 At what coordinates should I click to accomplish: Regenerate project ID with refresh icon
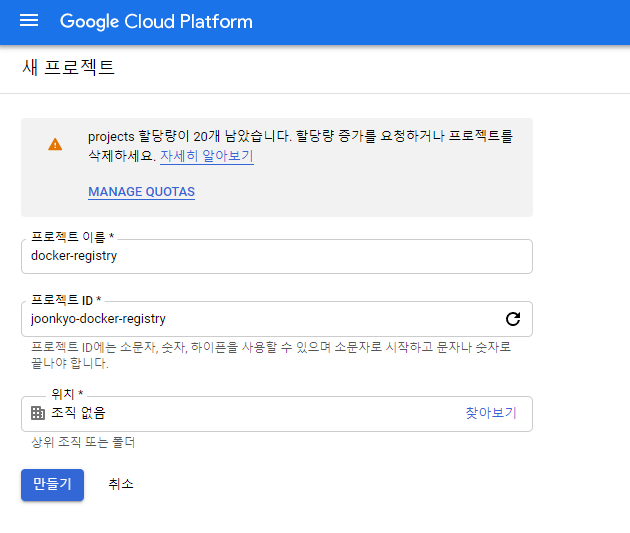[x=513, y=319]
